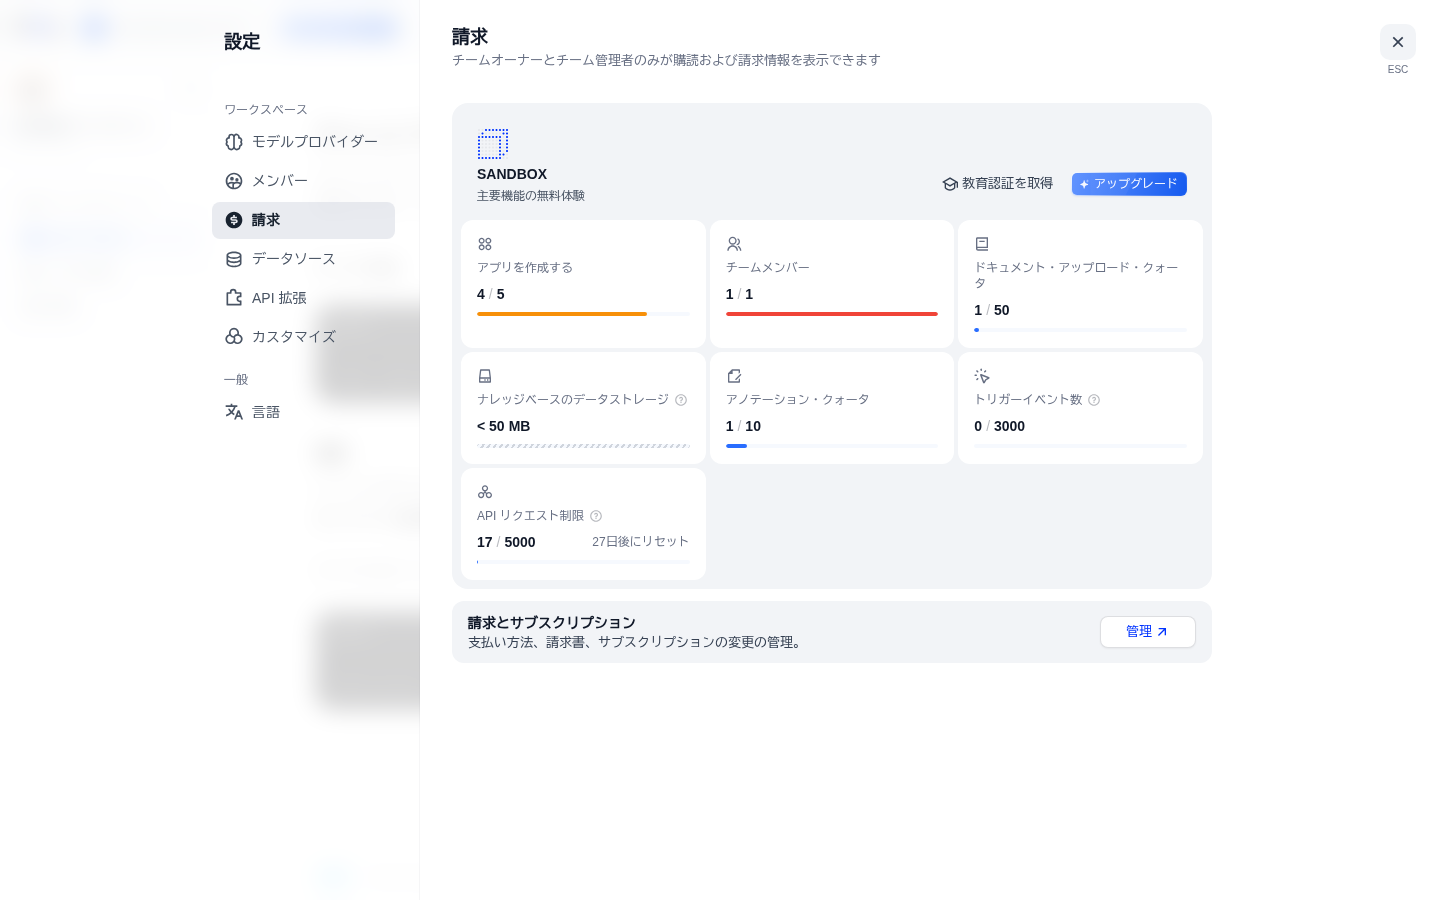Image resolution: width=1440 pixels, height=900 pixels.
Task: Click the 管理 manage subscription button
Action: 1148,632
